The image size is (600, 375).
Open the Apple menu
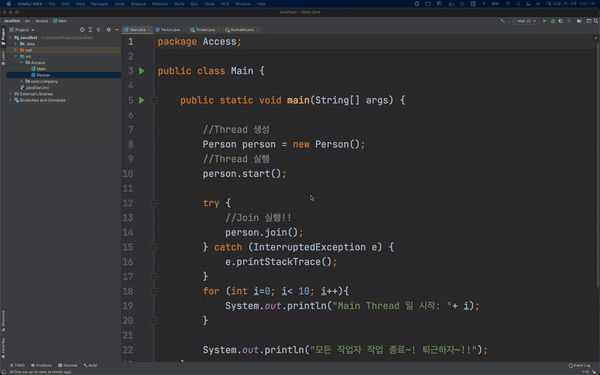coord(8,4)
